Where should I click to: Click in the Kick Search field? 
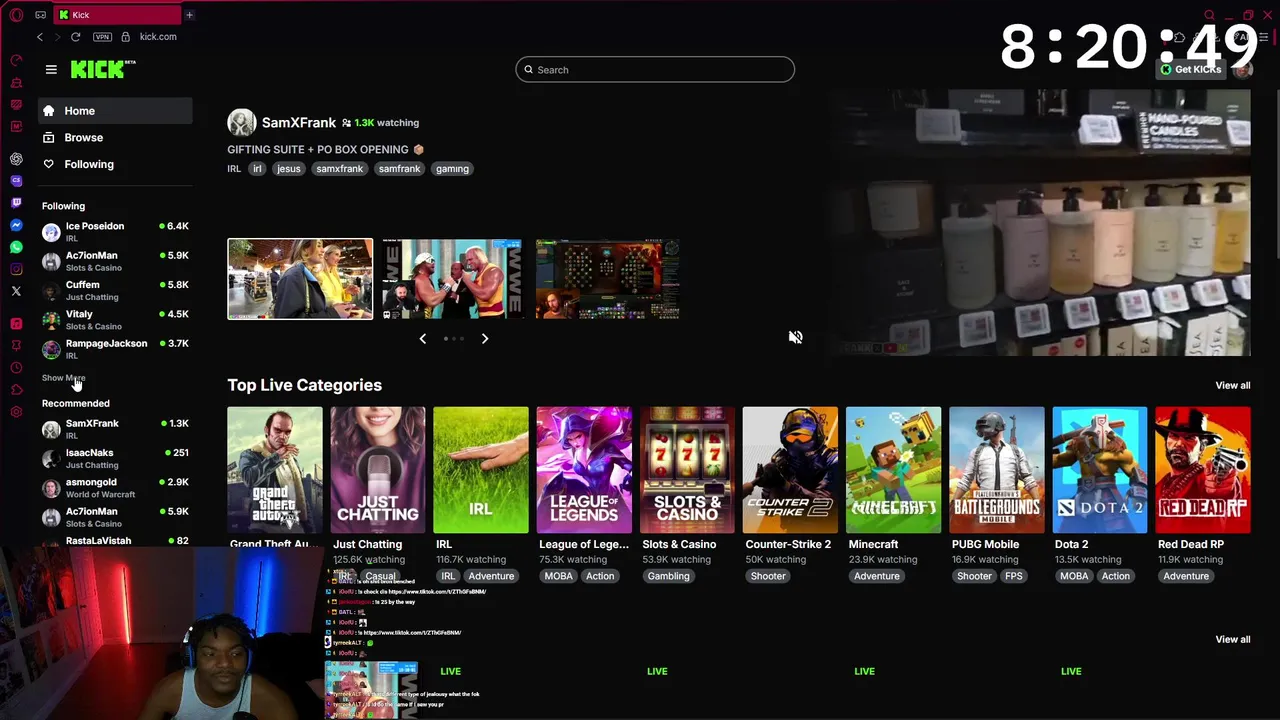pyautogui.click(x=655, y=70)
